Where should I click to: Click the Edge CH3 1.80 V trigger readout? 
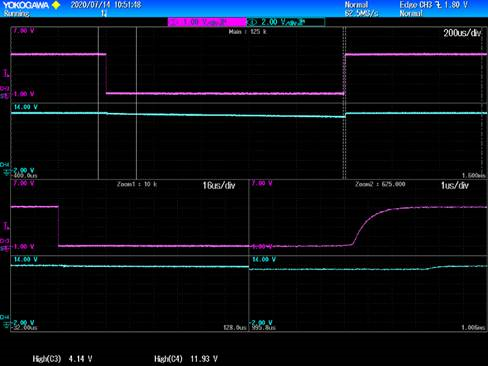click(x=434, y=5)
